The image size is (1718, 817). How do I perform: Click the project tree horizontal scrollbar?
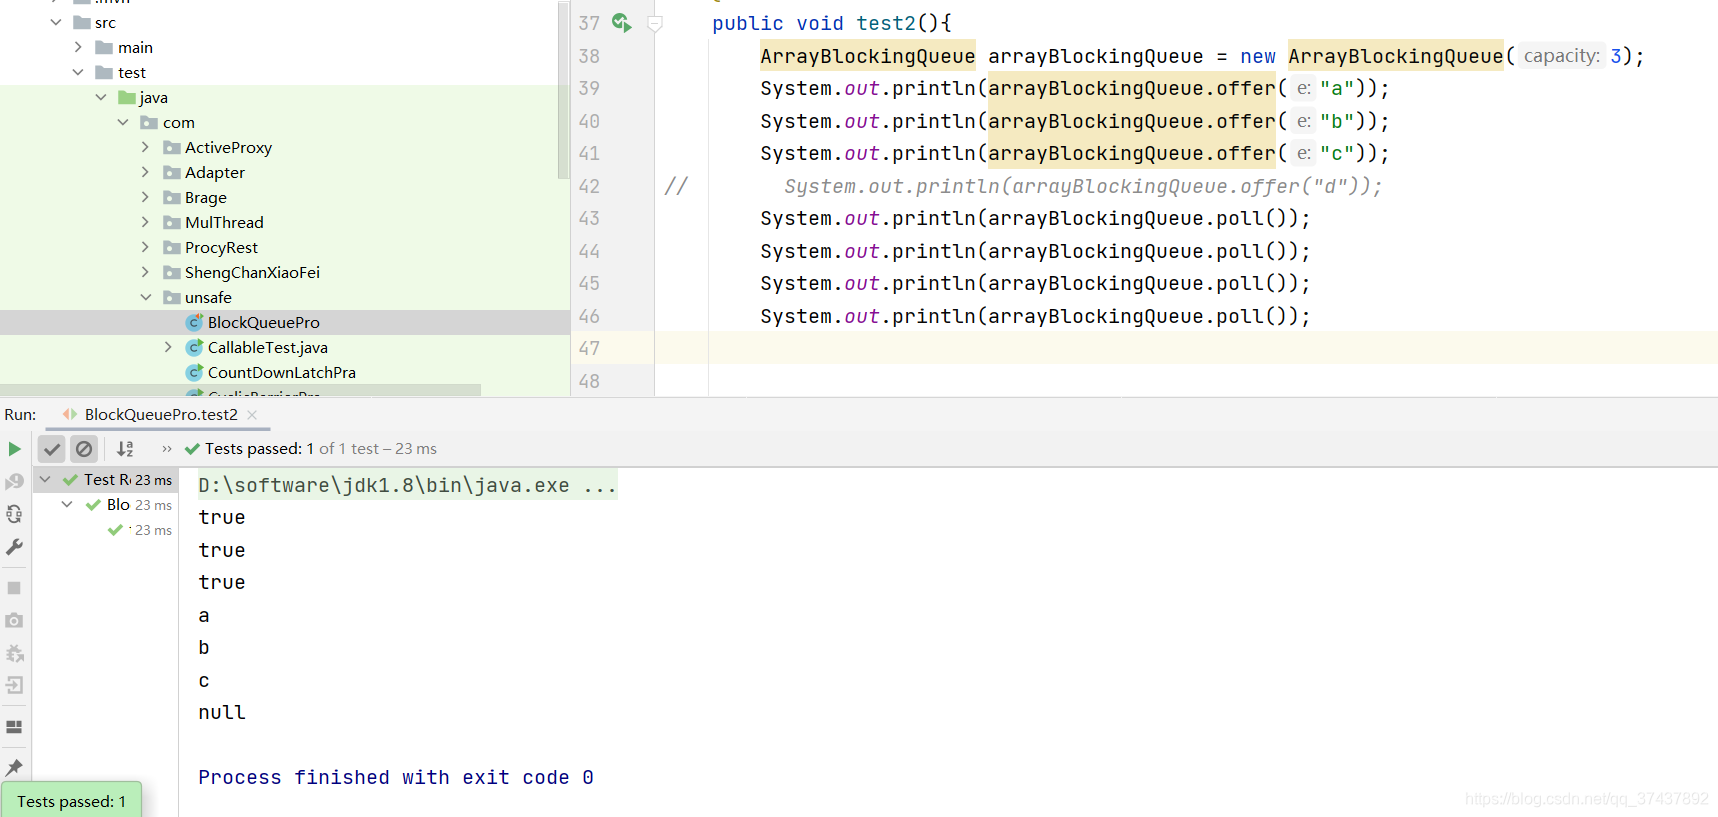(x=240, y=390)
